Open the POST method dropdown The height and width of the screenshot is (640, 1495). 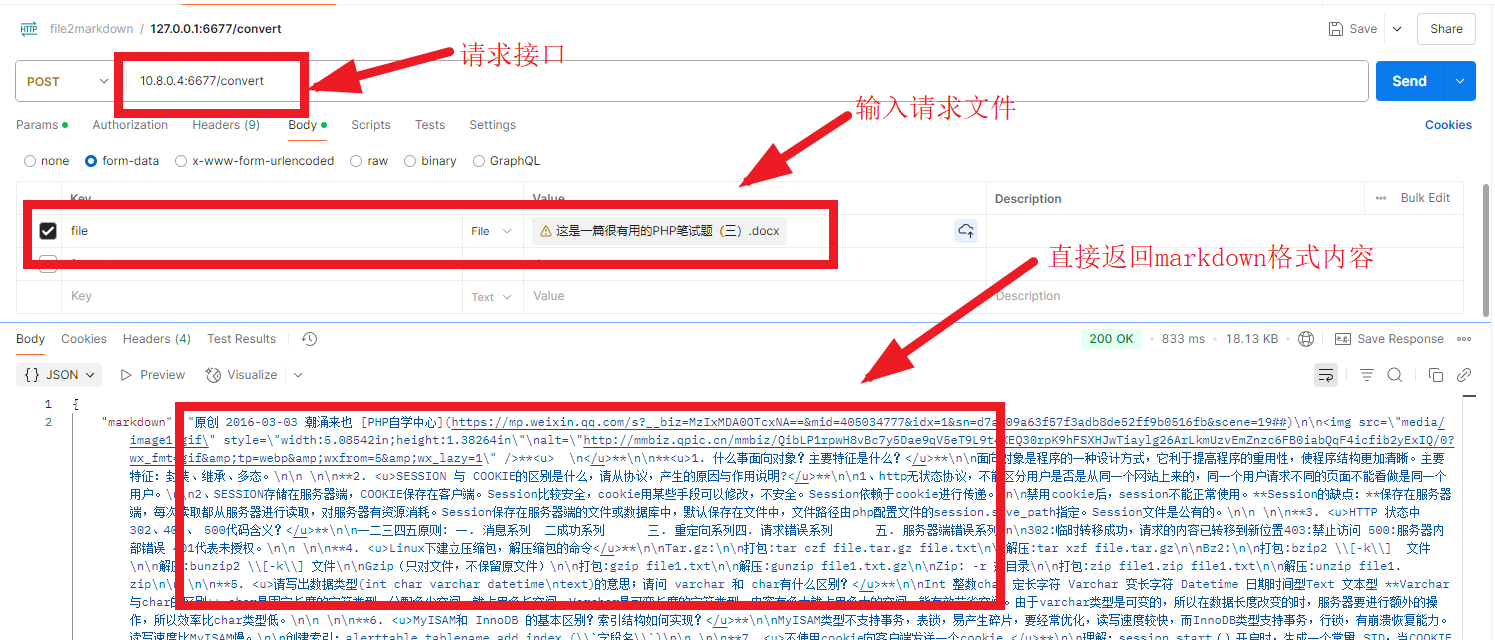point(67,81)
